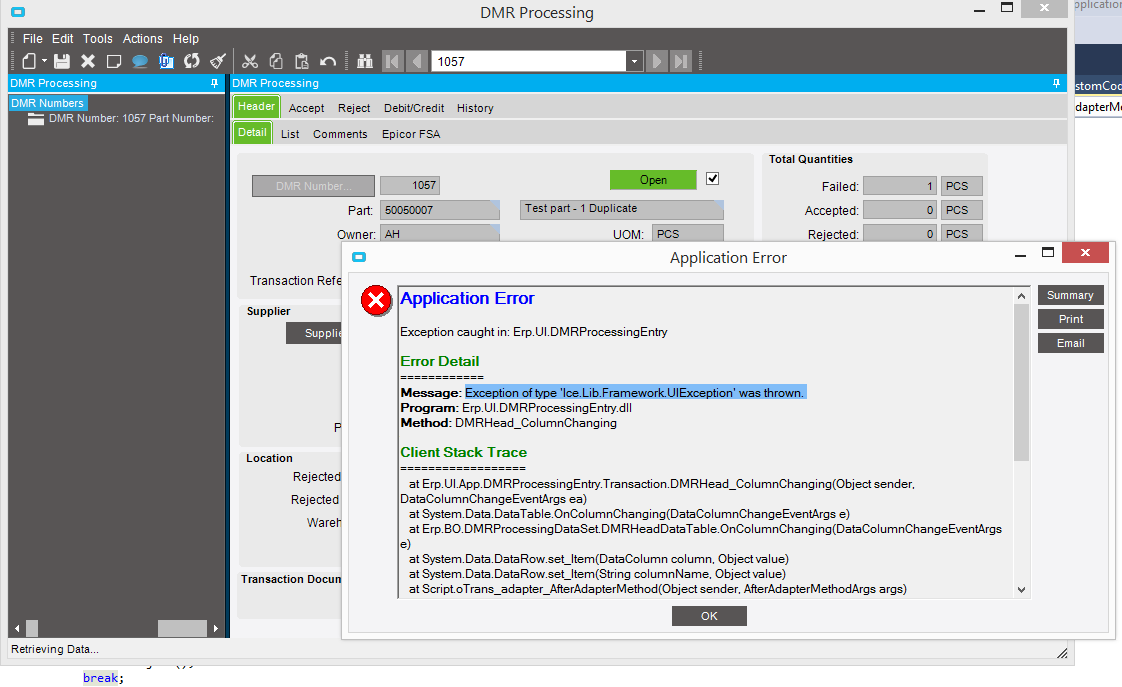1122x687 pixels.
Task: Click the Undo arrow icon
Action: point(328,62)
